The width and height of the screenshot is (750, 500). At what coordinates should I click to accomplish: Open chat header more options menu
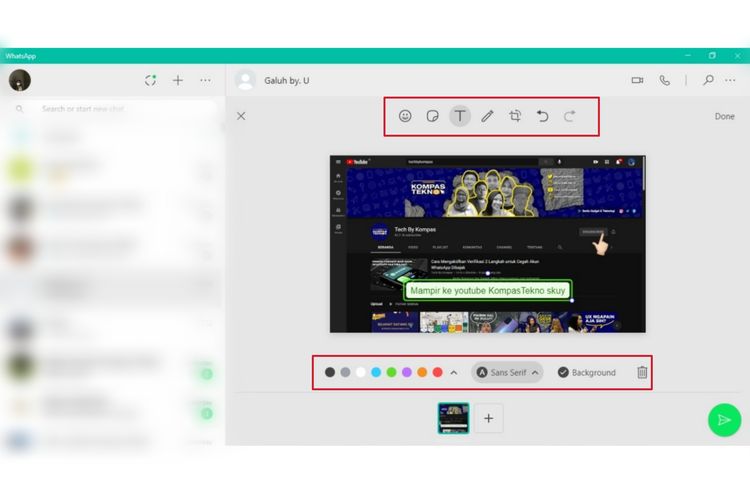(730, 80)
